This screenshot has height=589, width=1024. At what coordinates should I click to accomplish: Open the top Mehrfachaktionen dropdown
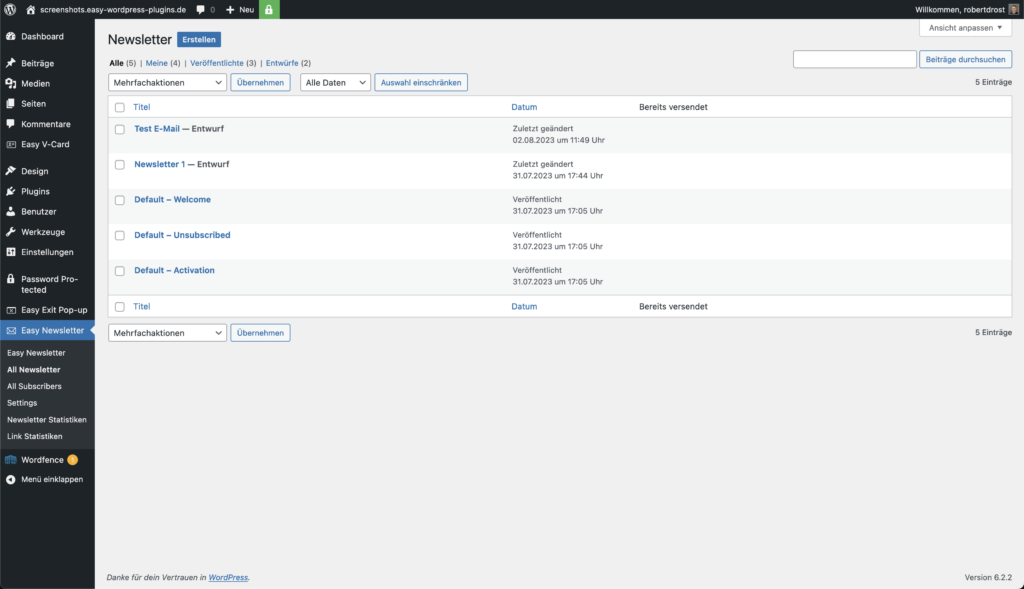click(167, 82)
